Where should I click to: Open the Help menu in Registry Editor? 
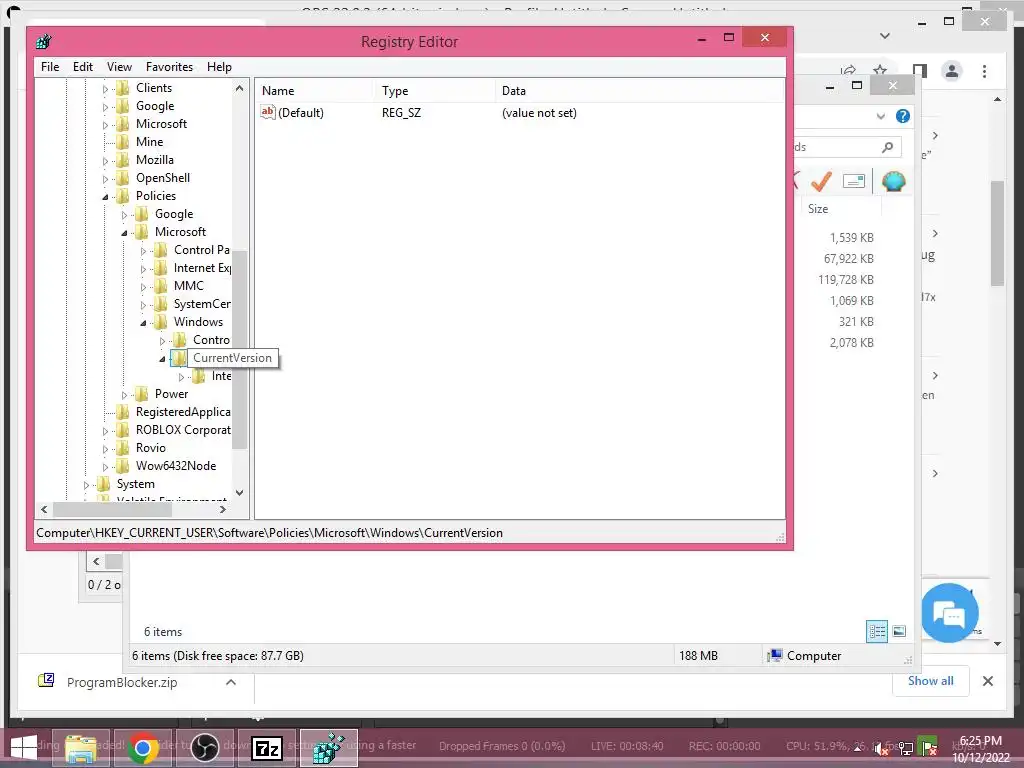219,67
